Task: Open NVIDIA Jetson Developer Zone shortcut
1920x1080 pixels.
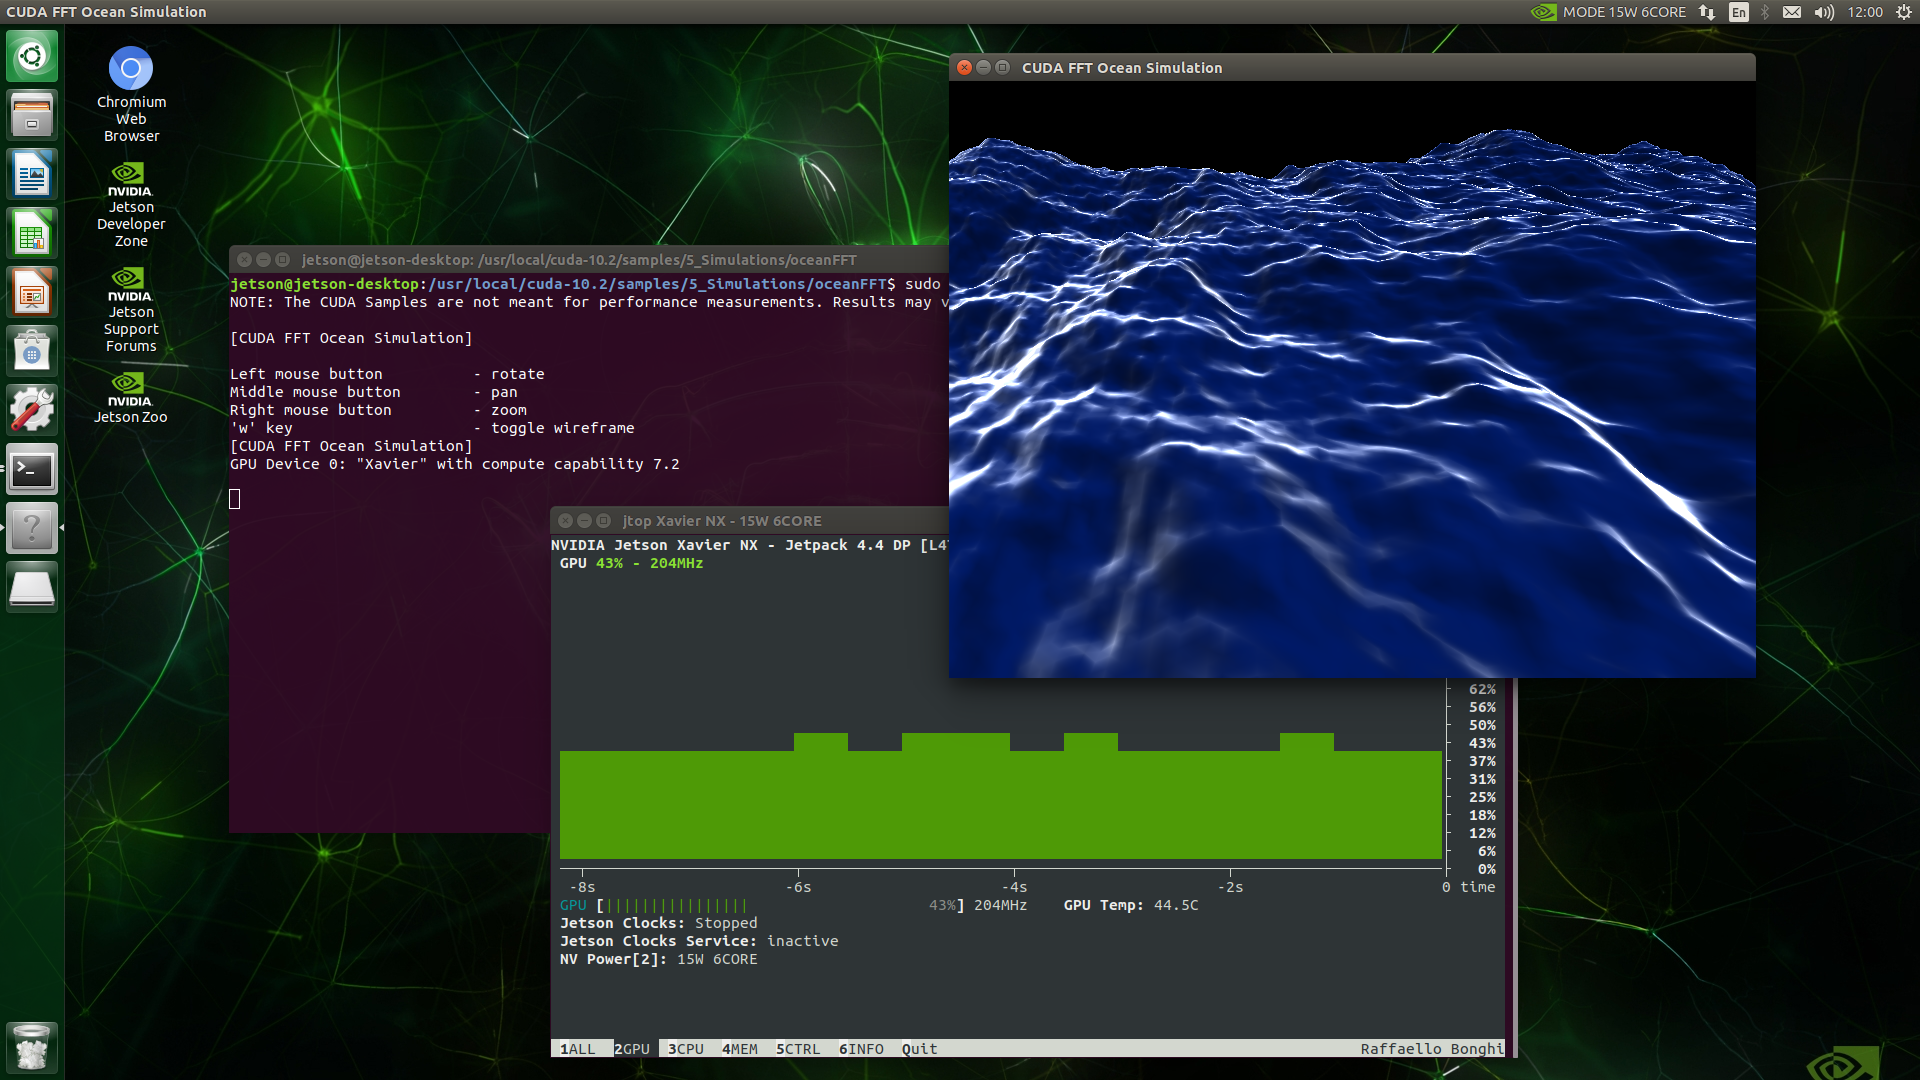Action: [131, 205]
